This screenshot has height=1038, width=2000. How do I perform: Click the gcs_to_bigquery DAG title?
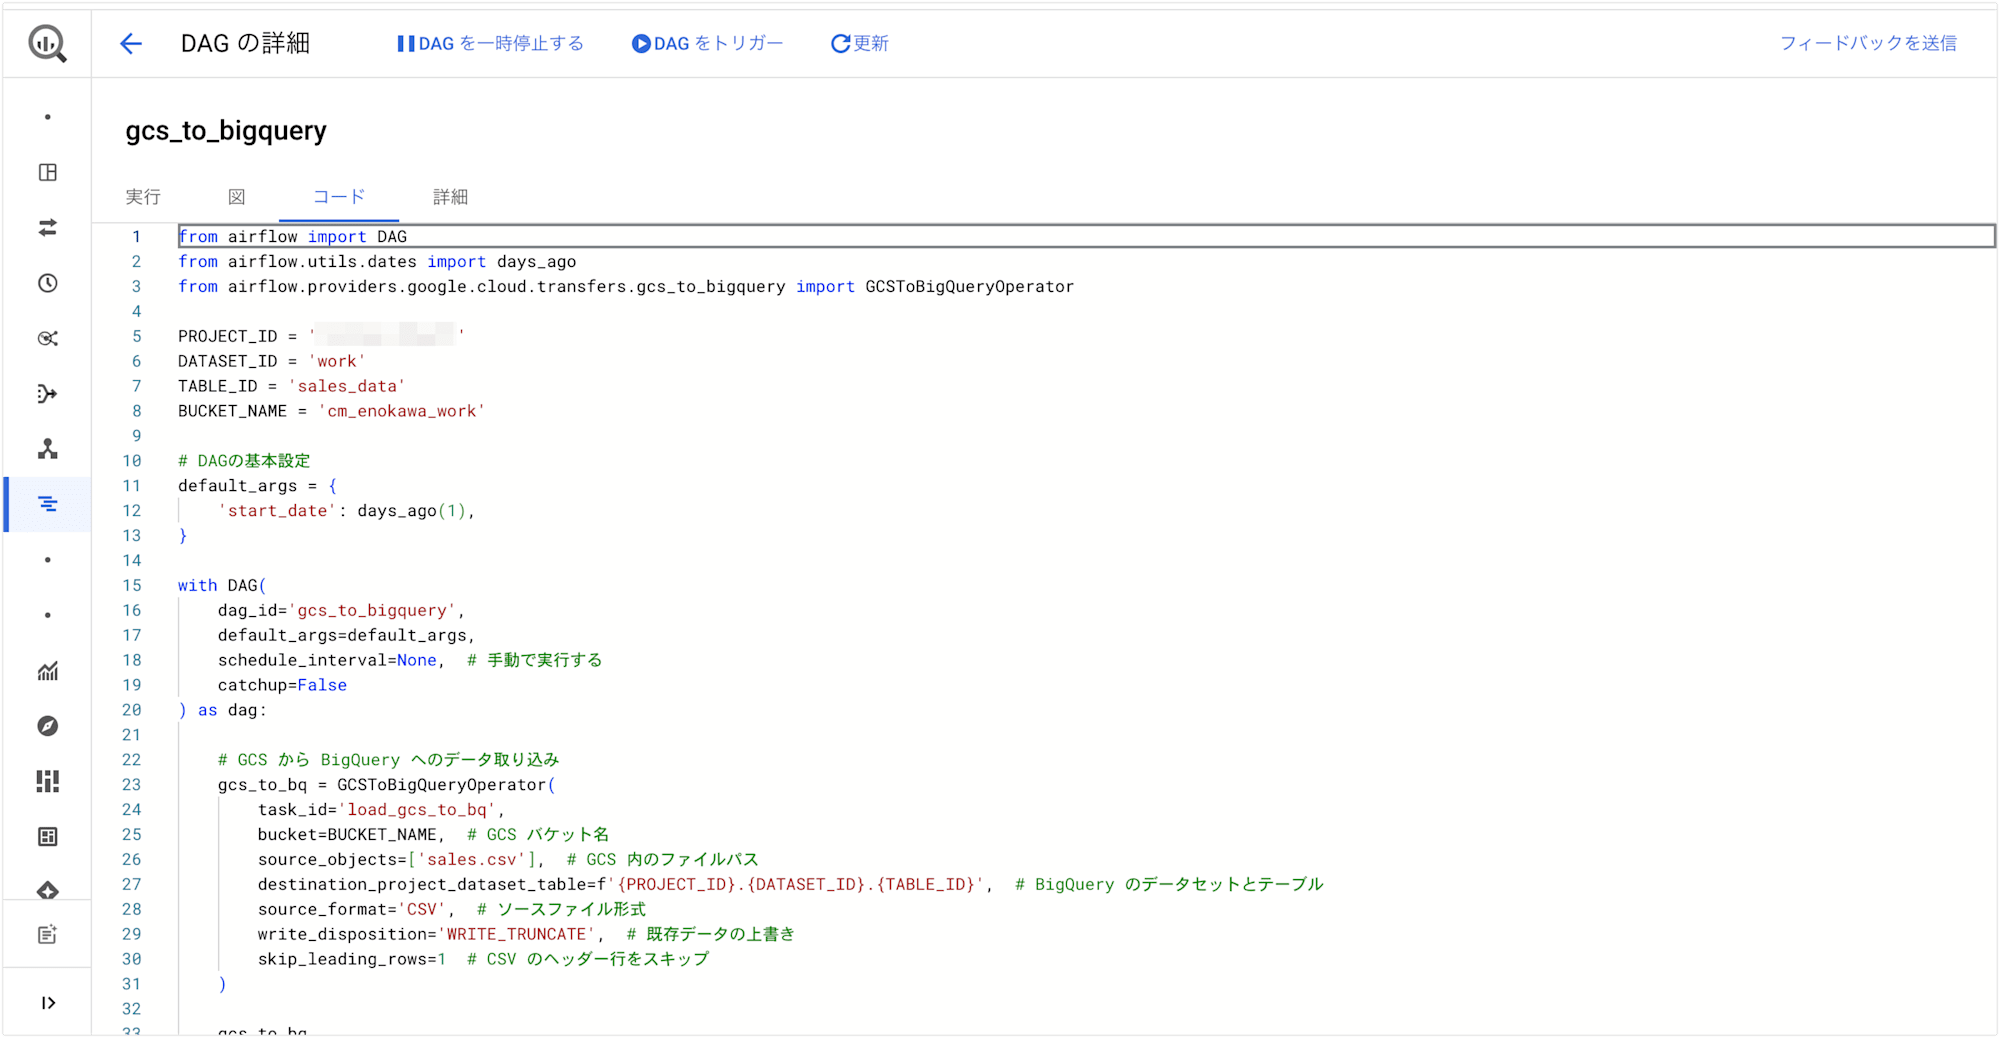click(226, 131)
